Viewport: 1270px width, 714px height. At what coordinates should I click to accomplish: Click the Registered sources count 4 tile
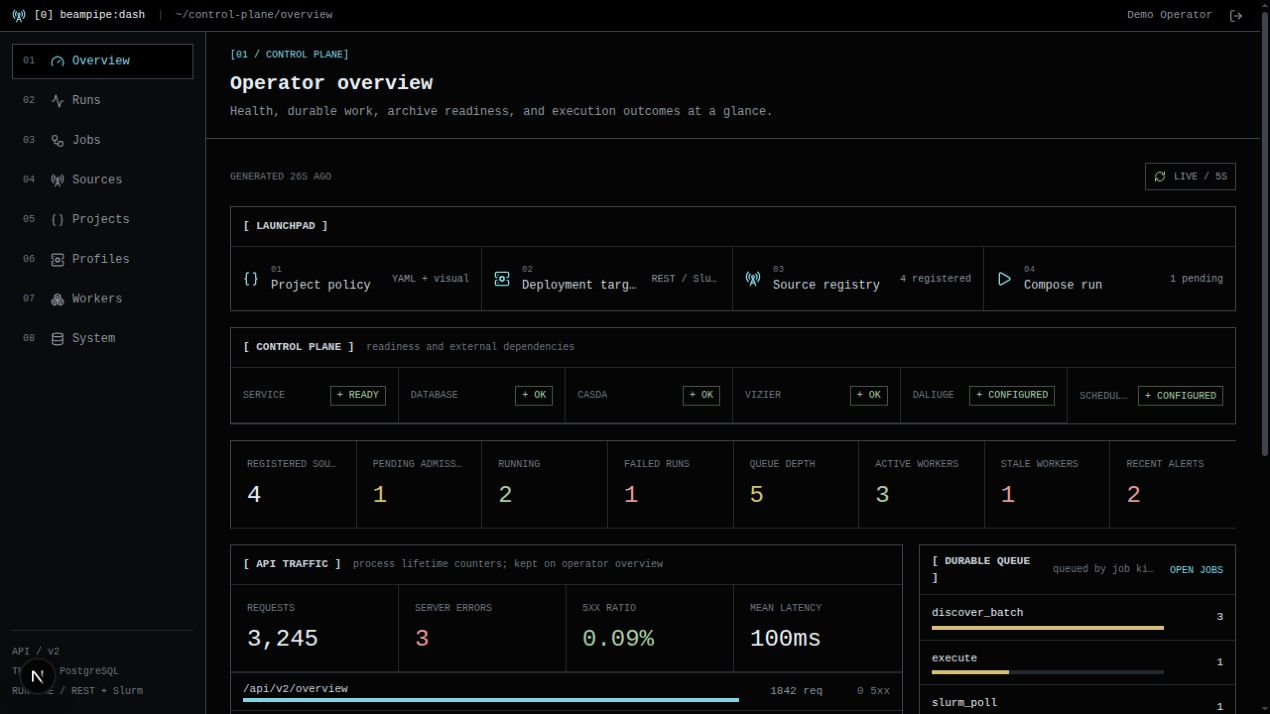click(293, 484)
